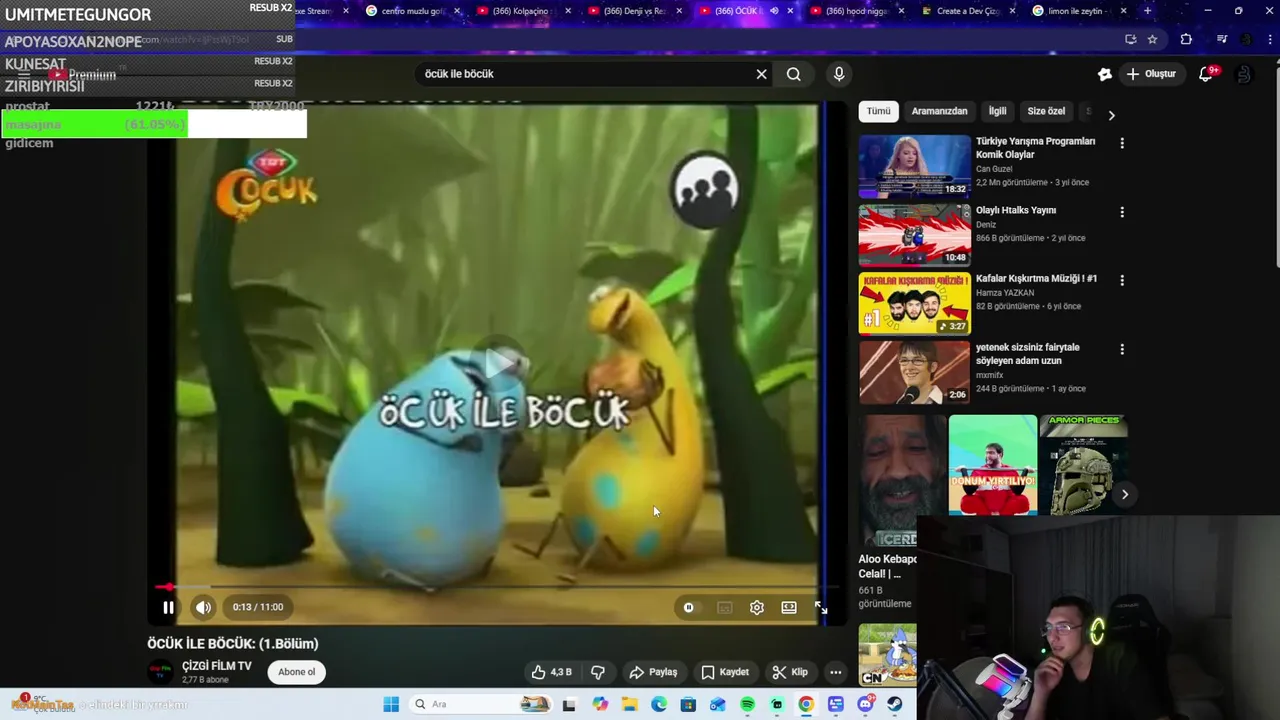
Task: Select the Aramanızdan filter chip
Action: coord(939,111)
